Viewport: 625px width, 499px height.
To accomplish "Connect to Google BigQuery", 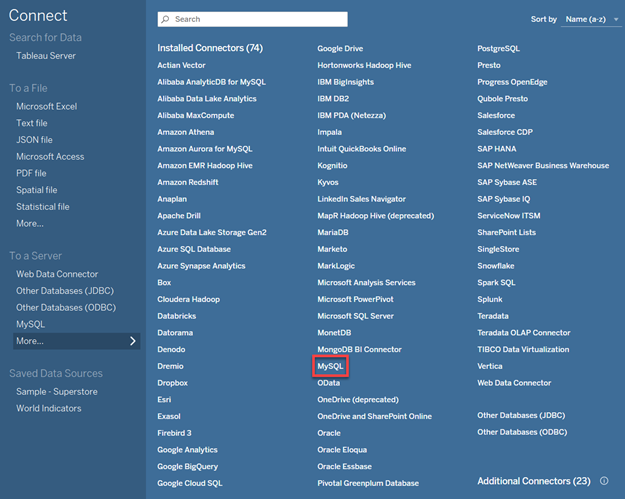I will click(x=187, y=467).
